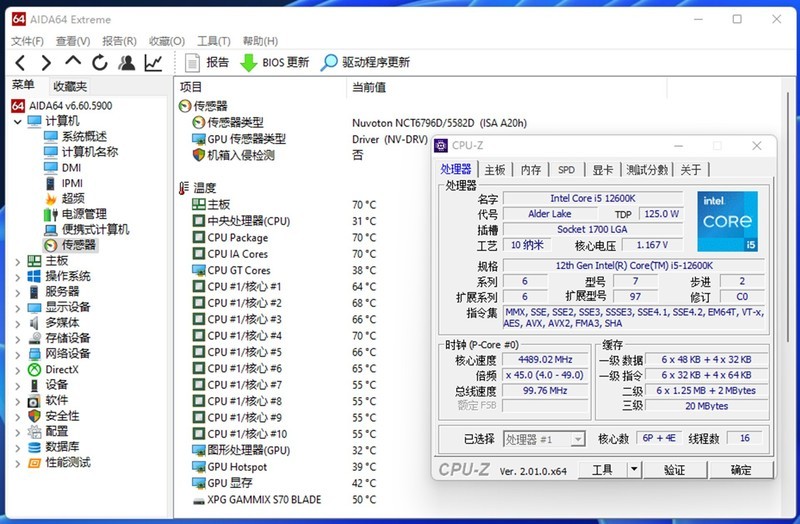Open the 处理器 #1 selection dropdown in CPU-Z
Viewport: 800px width, 524px height.
tap(544, 439)
